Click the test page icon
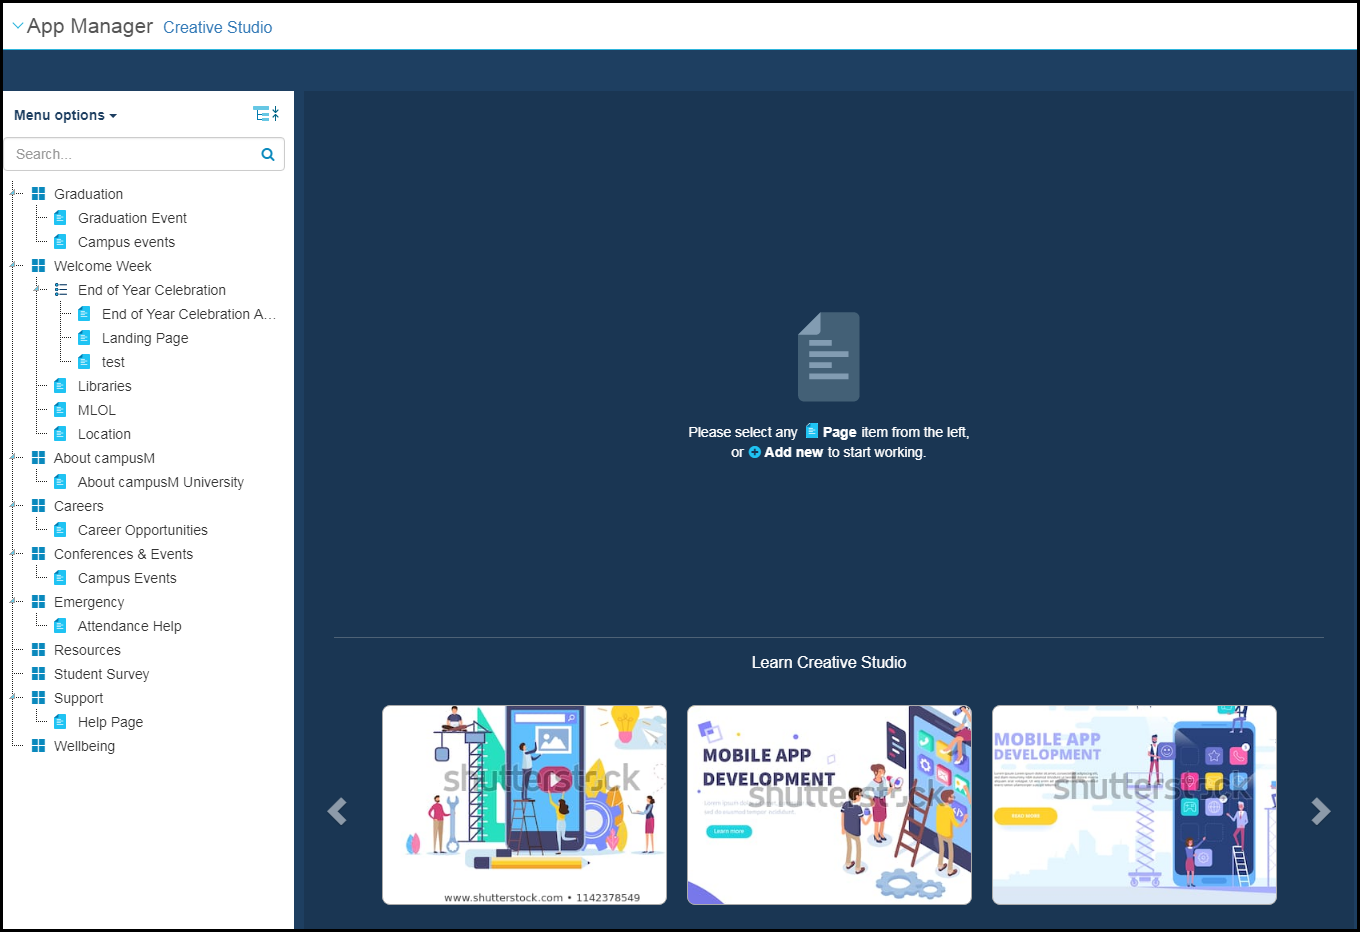1360x932 pixels. (x=84, y=362)
